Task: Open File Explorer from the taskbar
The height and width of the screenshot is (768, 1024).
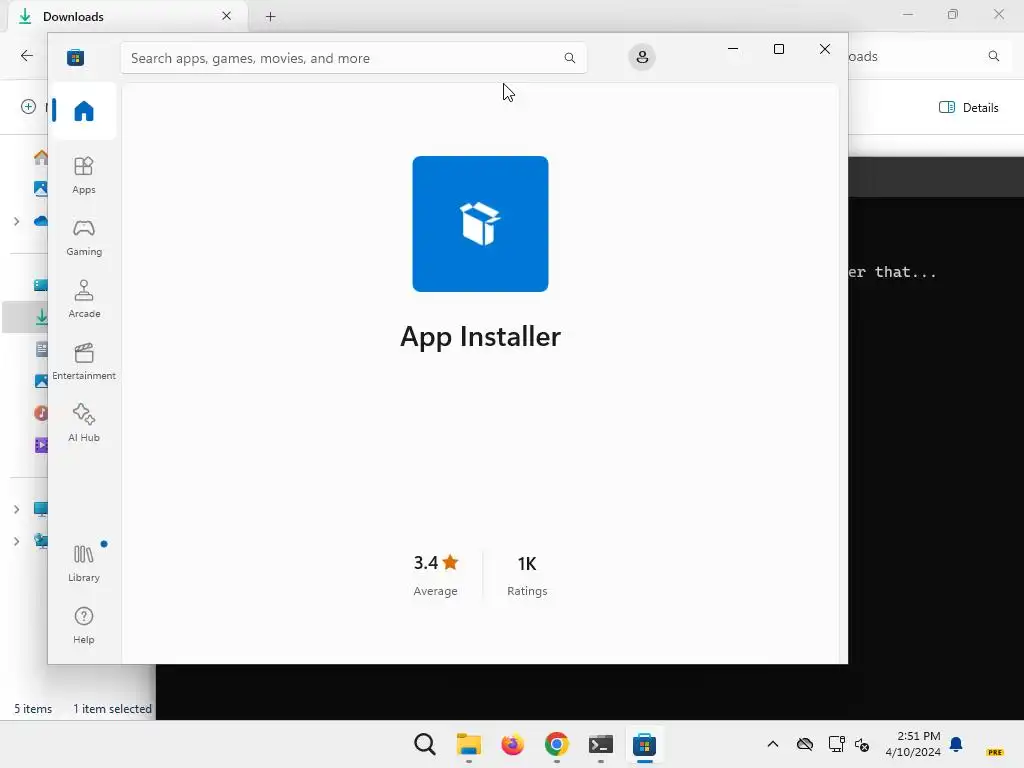Action: tap(468, 744)
